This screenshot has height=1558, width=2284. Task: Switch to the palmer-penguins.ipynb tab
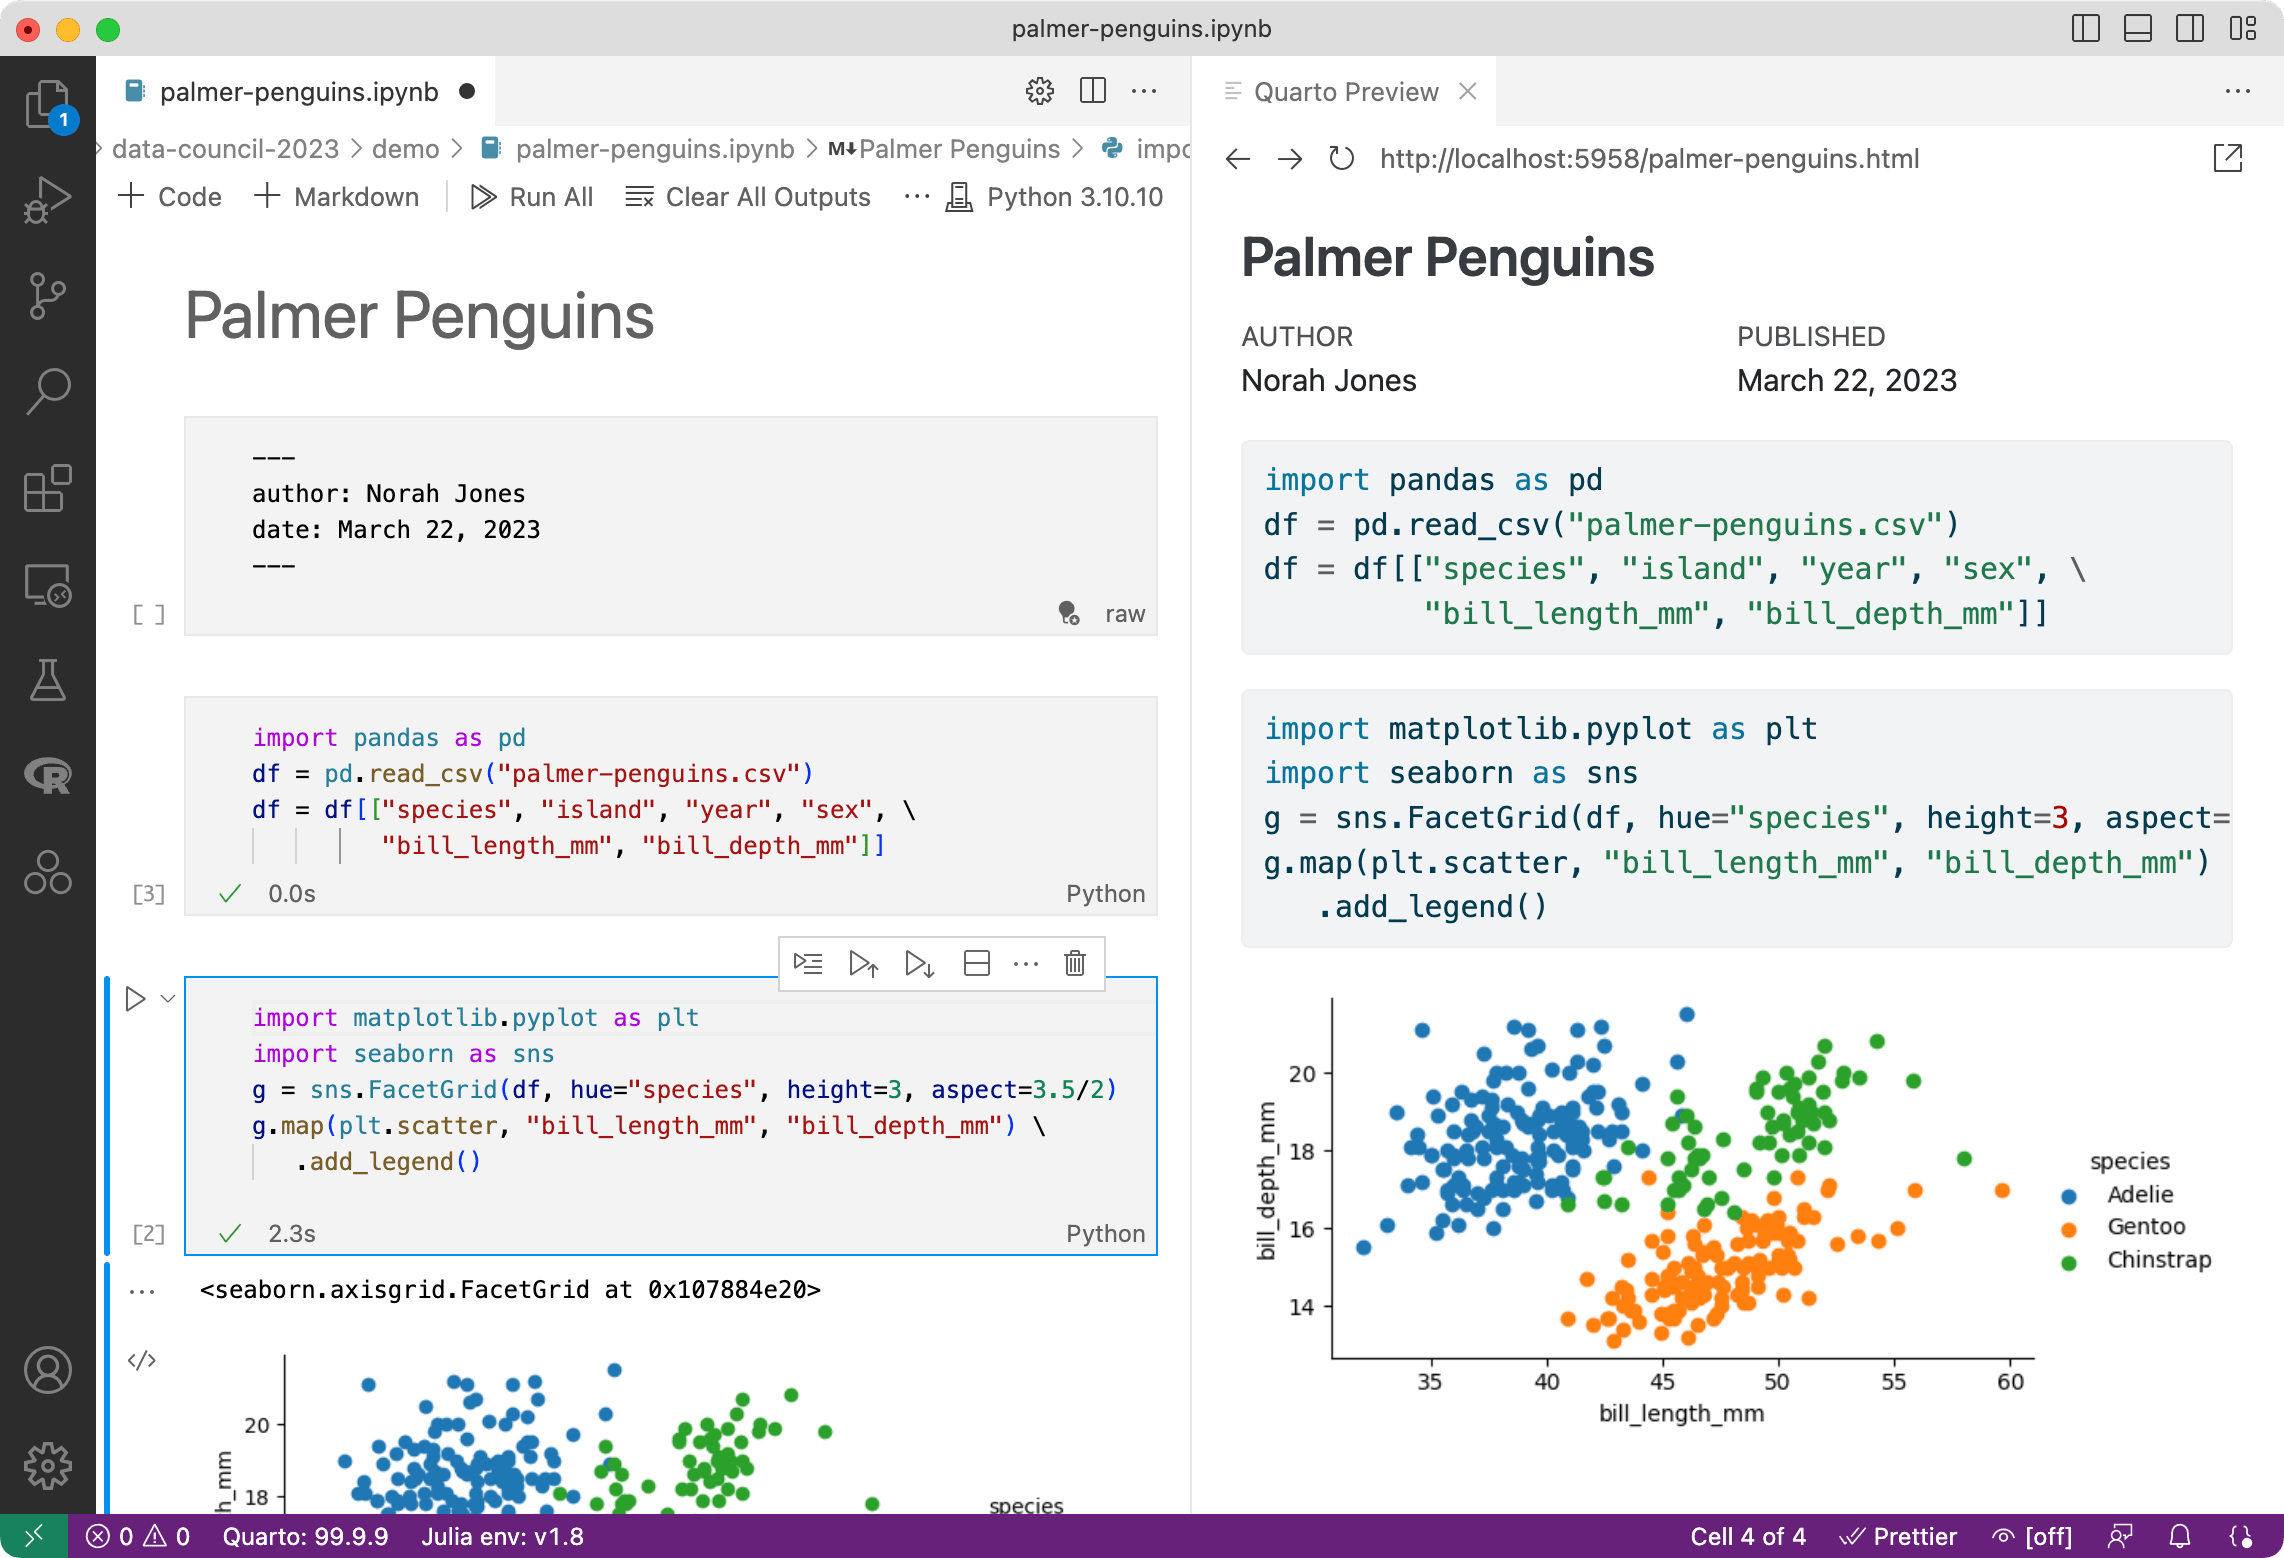(x=300, y=91)
